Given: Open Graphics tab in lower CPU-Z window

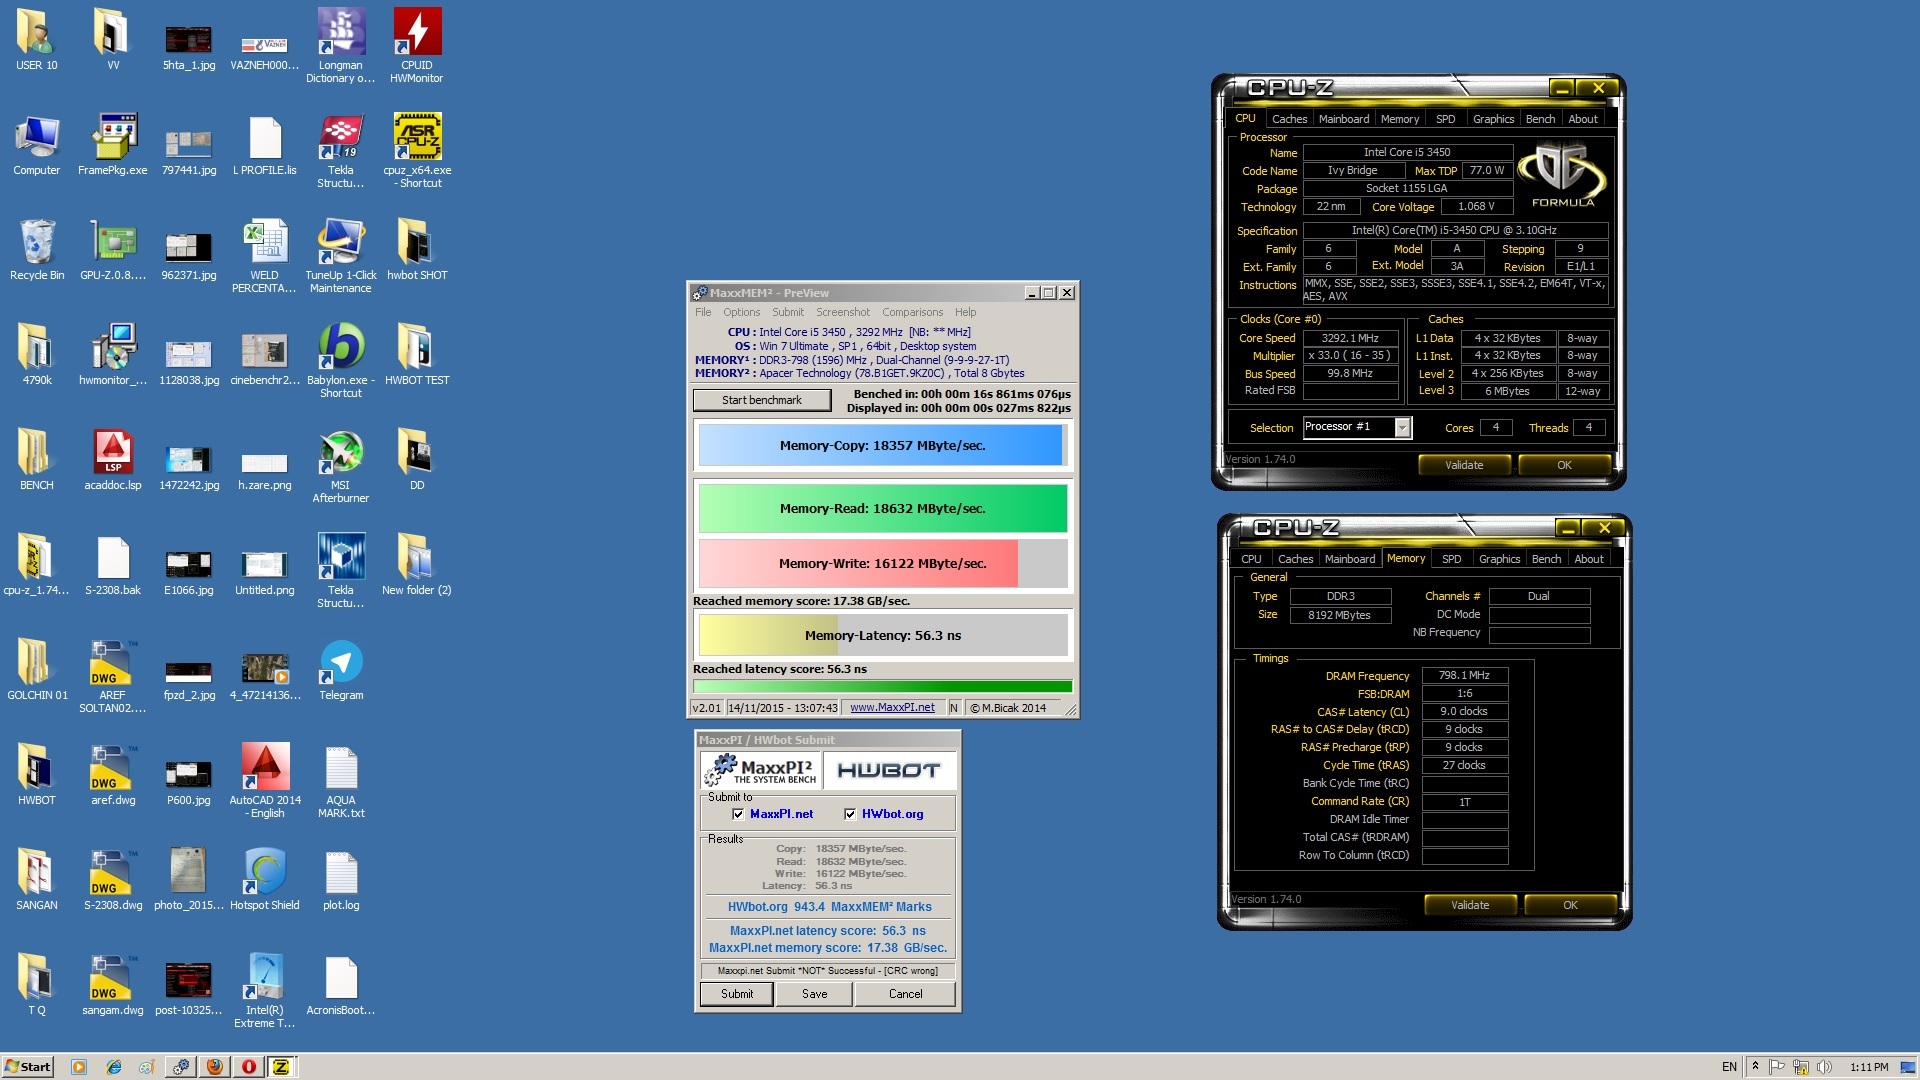Looking at the screenshot, I should 1499,559.
